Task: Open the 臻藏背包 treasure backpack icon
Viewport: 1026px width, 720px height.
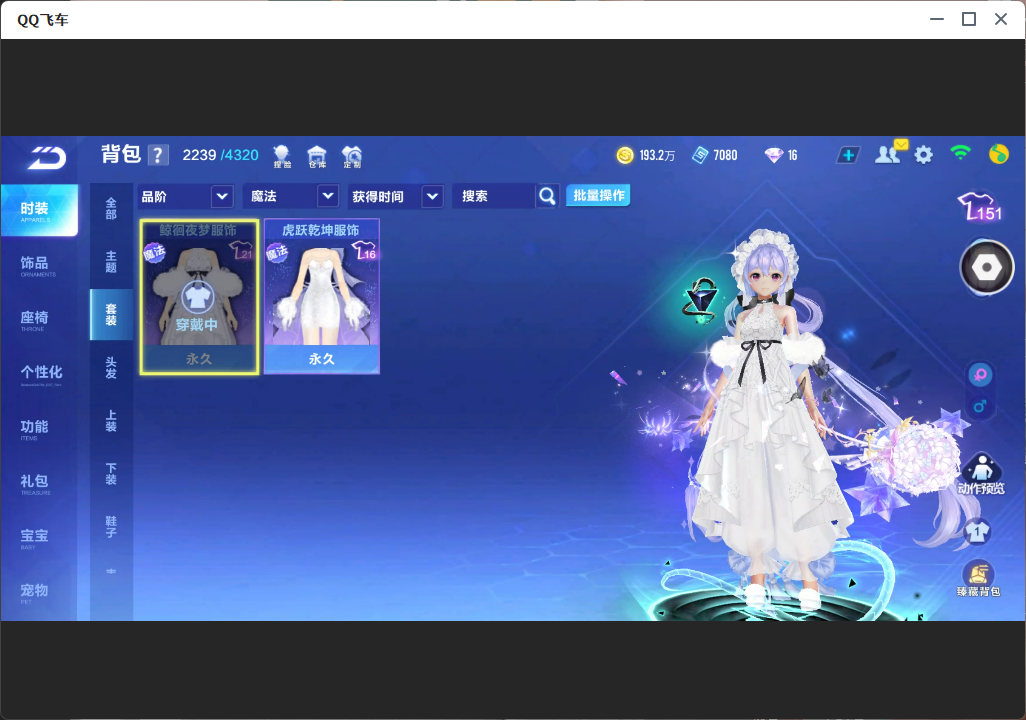Action: 978,579
